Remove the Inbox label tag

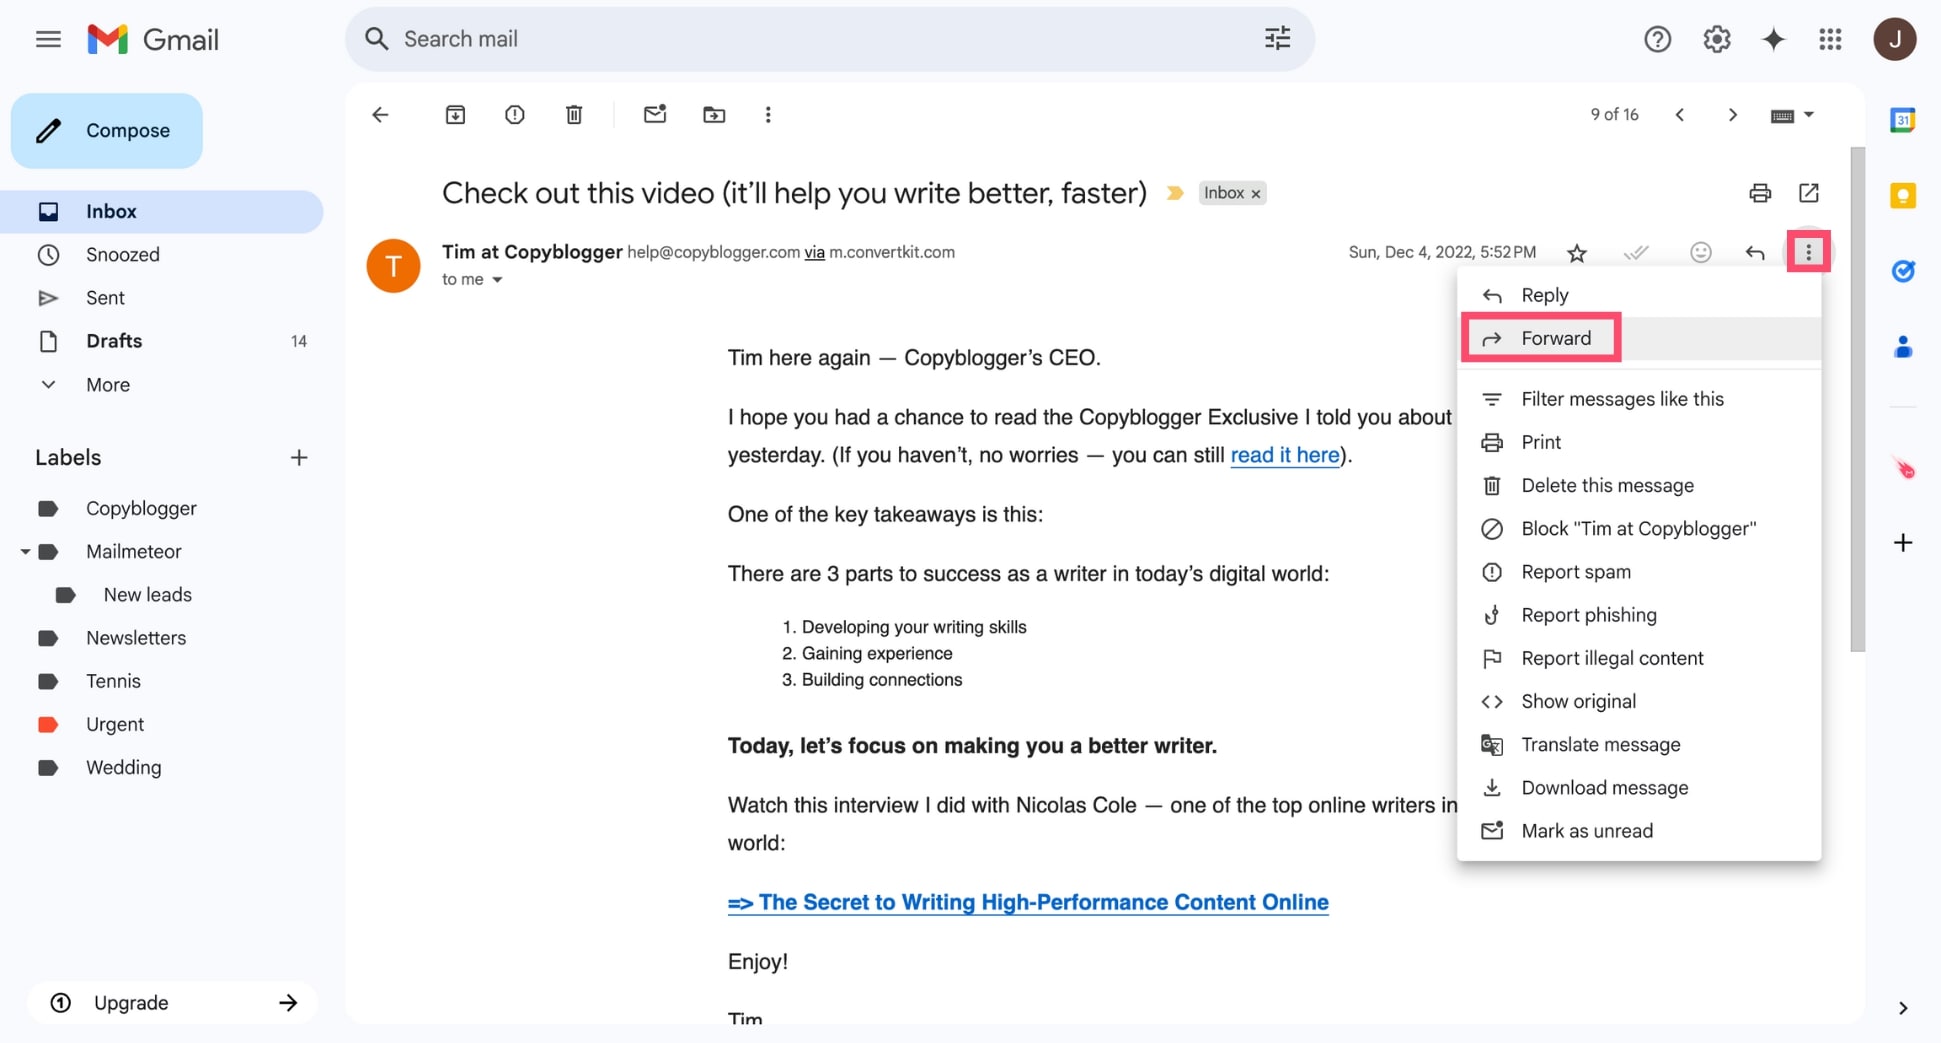tap(1256, 194)
